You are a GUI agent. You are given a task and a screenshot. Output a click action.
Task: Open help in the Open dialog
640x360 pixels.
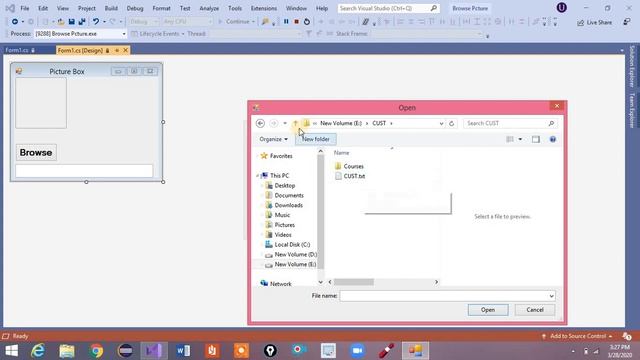pos(553,140)
